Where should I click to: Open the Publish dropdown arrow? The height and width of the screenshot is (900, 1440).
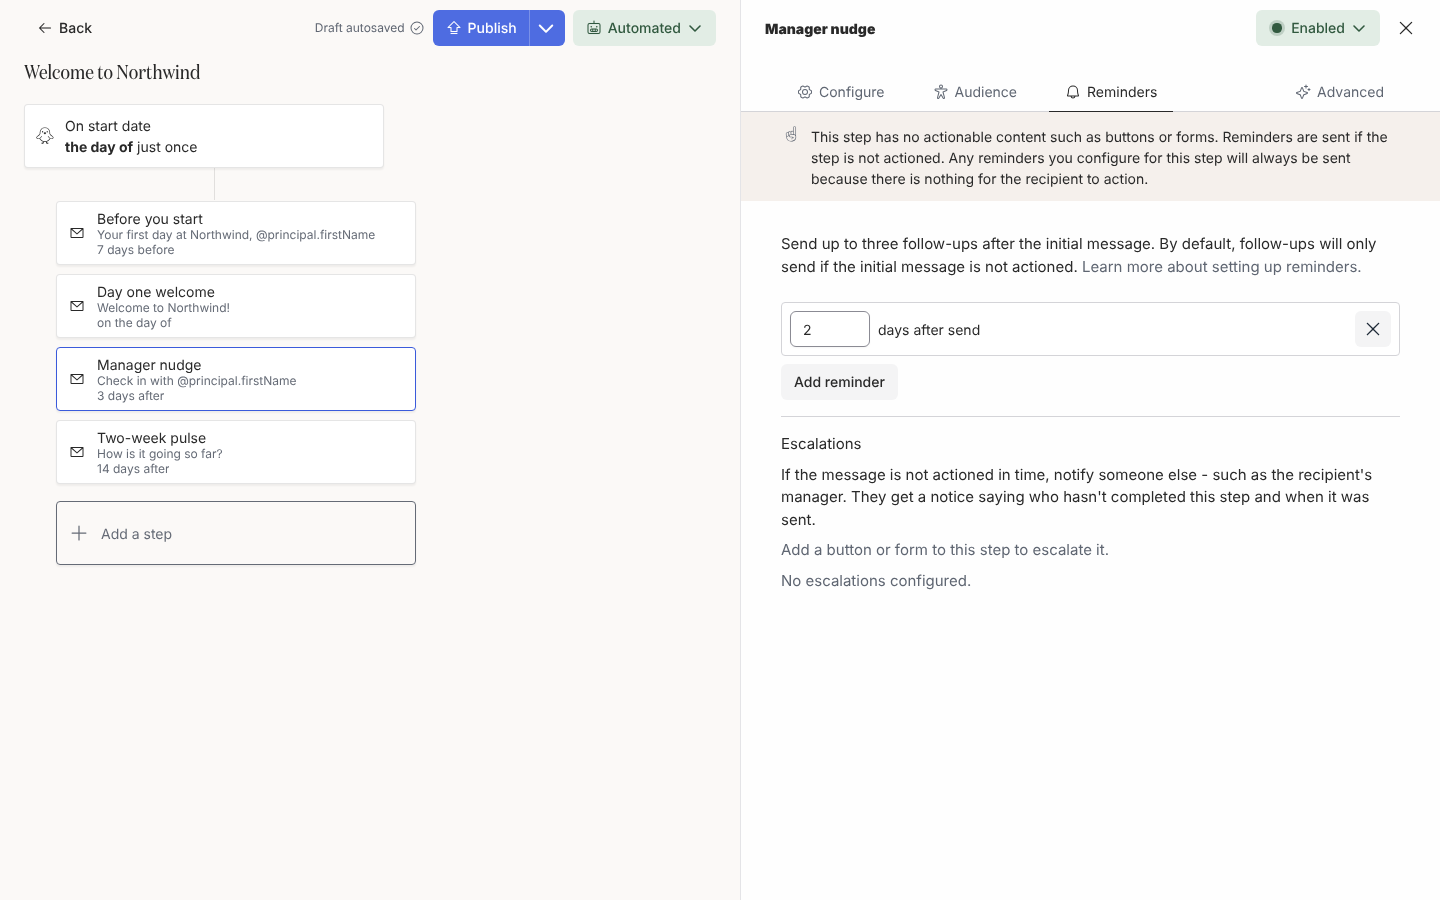546,28
